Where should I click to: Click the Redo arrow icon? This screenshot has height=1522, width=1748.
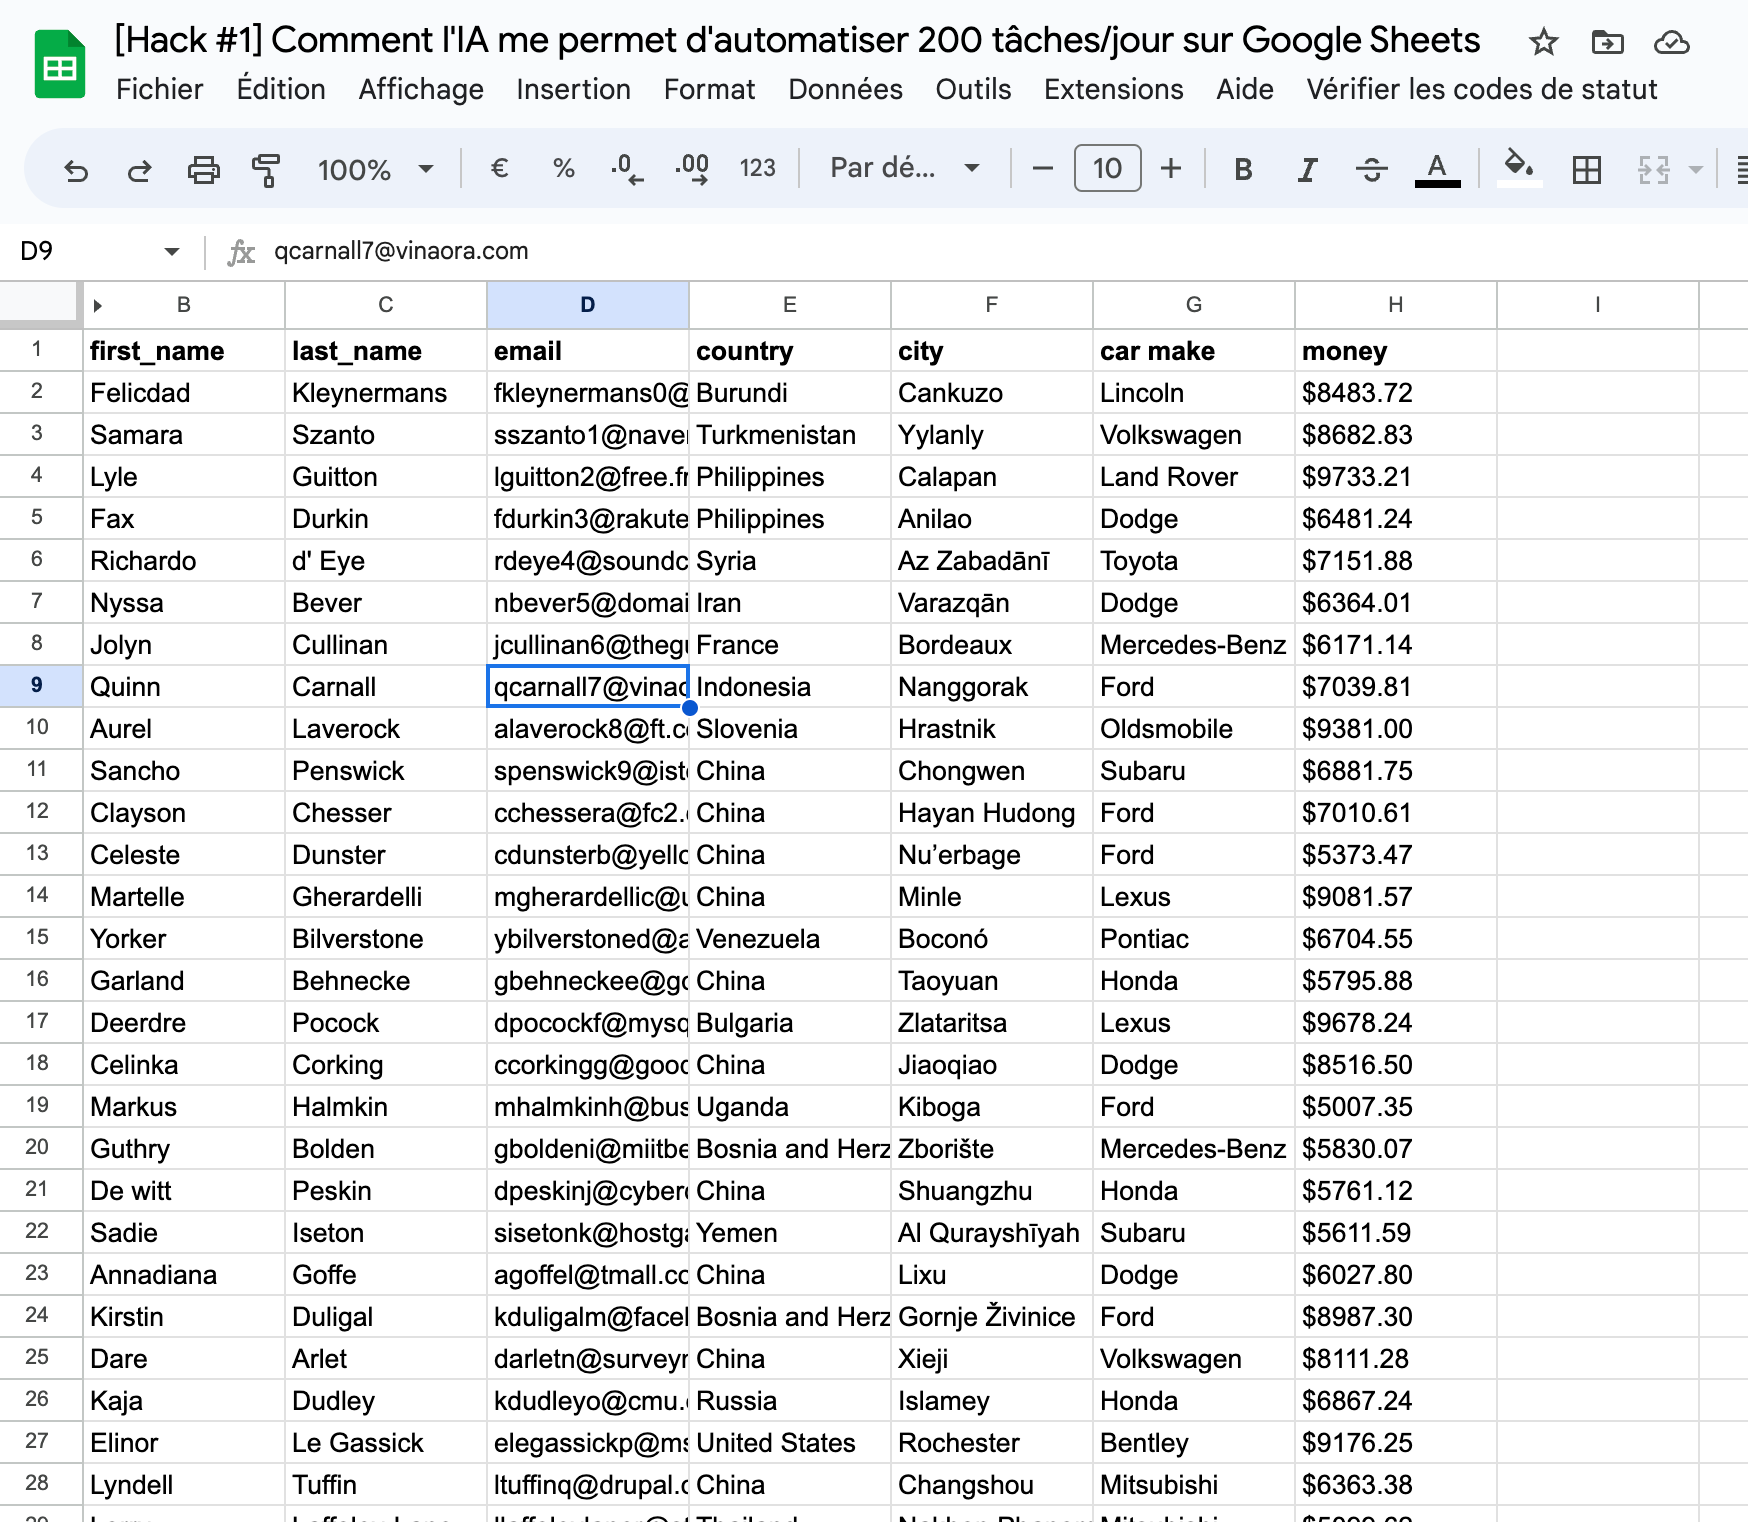point(139,170)
